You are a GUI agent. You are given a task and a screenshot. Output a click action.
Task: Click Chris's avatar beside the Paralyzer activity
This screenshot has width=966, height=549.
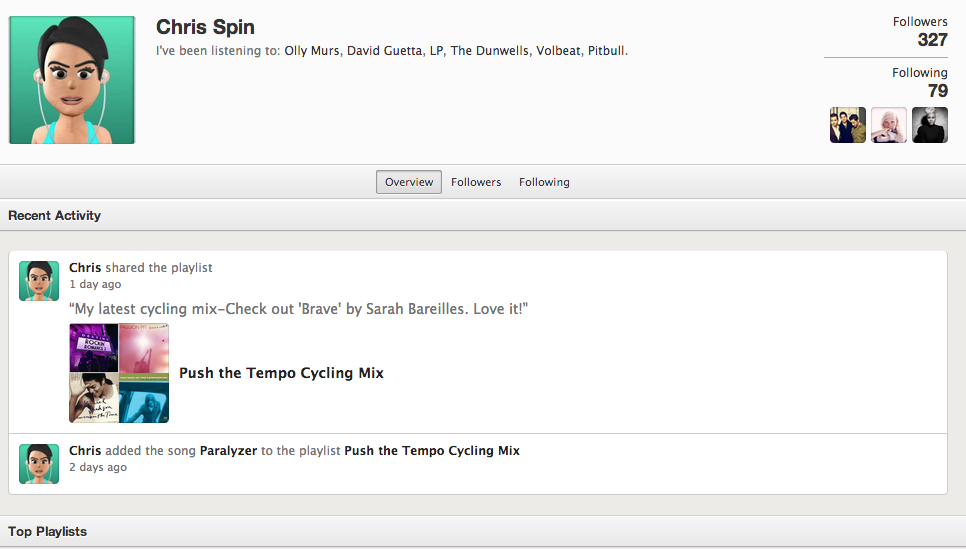coord(39,464)
